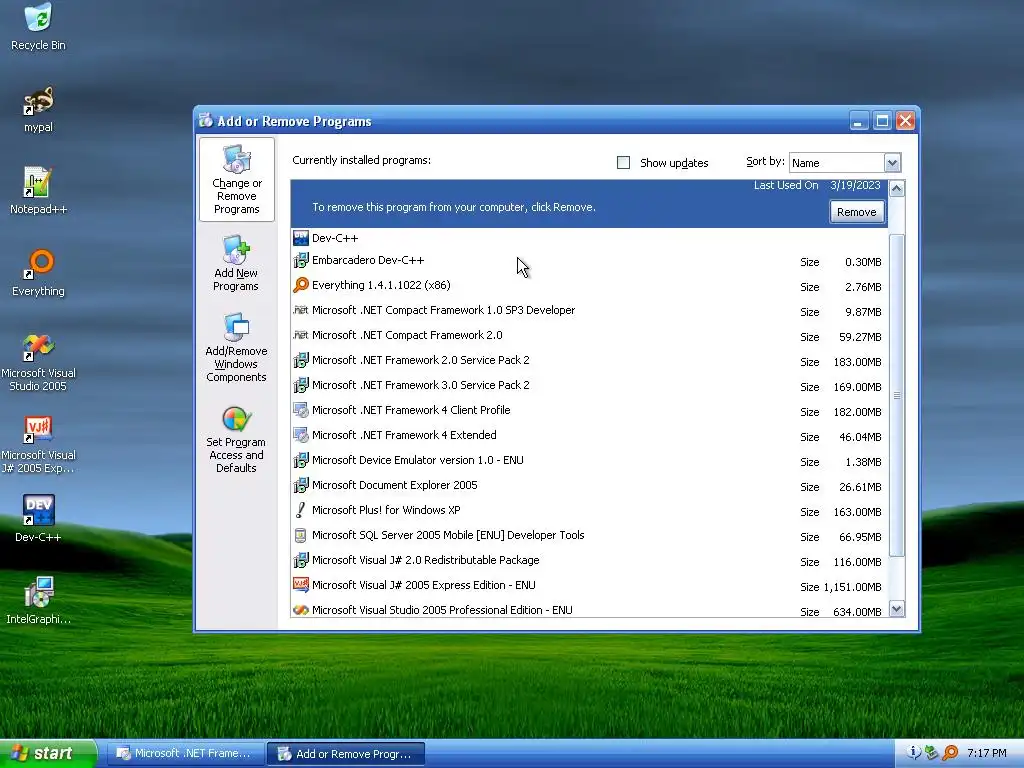This screenshot has height=768, width=1024.
Task: Click the Embarcadero Dev-C++ entry icon
Action: pos(300,261)
